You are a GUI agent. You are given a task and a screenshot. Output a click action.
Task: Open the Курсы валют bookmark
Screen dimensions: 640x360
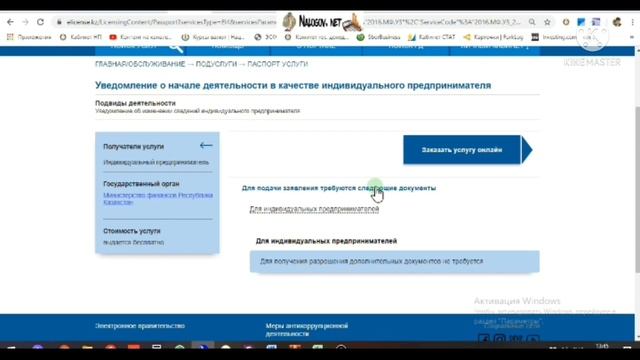(213, 37)
